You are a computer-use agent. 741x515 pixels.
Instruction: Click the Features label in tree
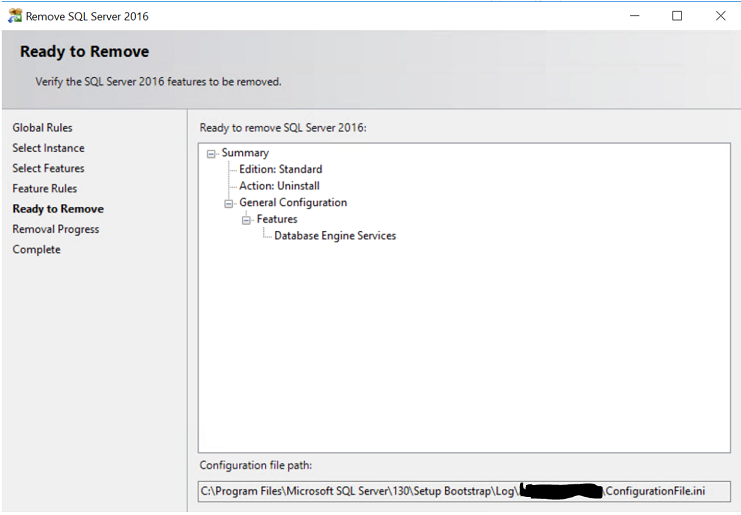(x=277, y=220)
